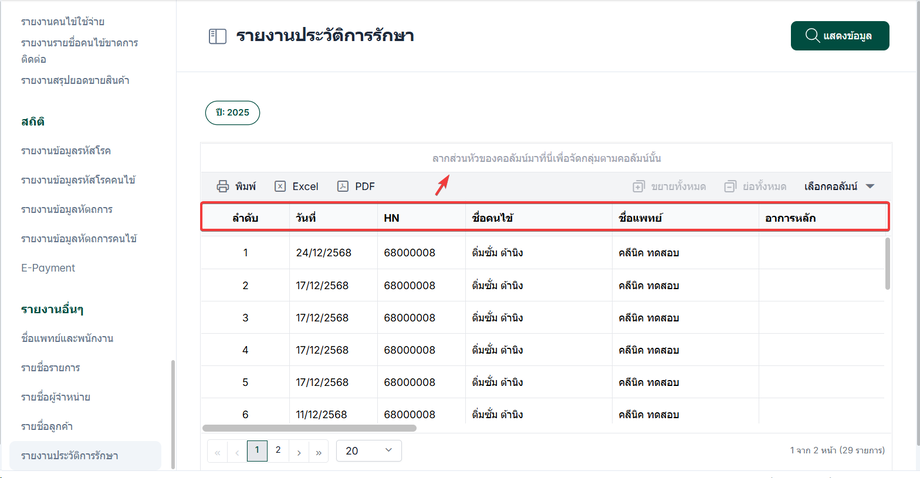
Task: Open รายชื่อผู้จำหน่าย in the sidebar
Action: [x=56, y=397]
